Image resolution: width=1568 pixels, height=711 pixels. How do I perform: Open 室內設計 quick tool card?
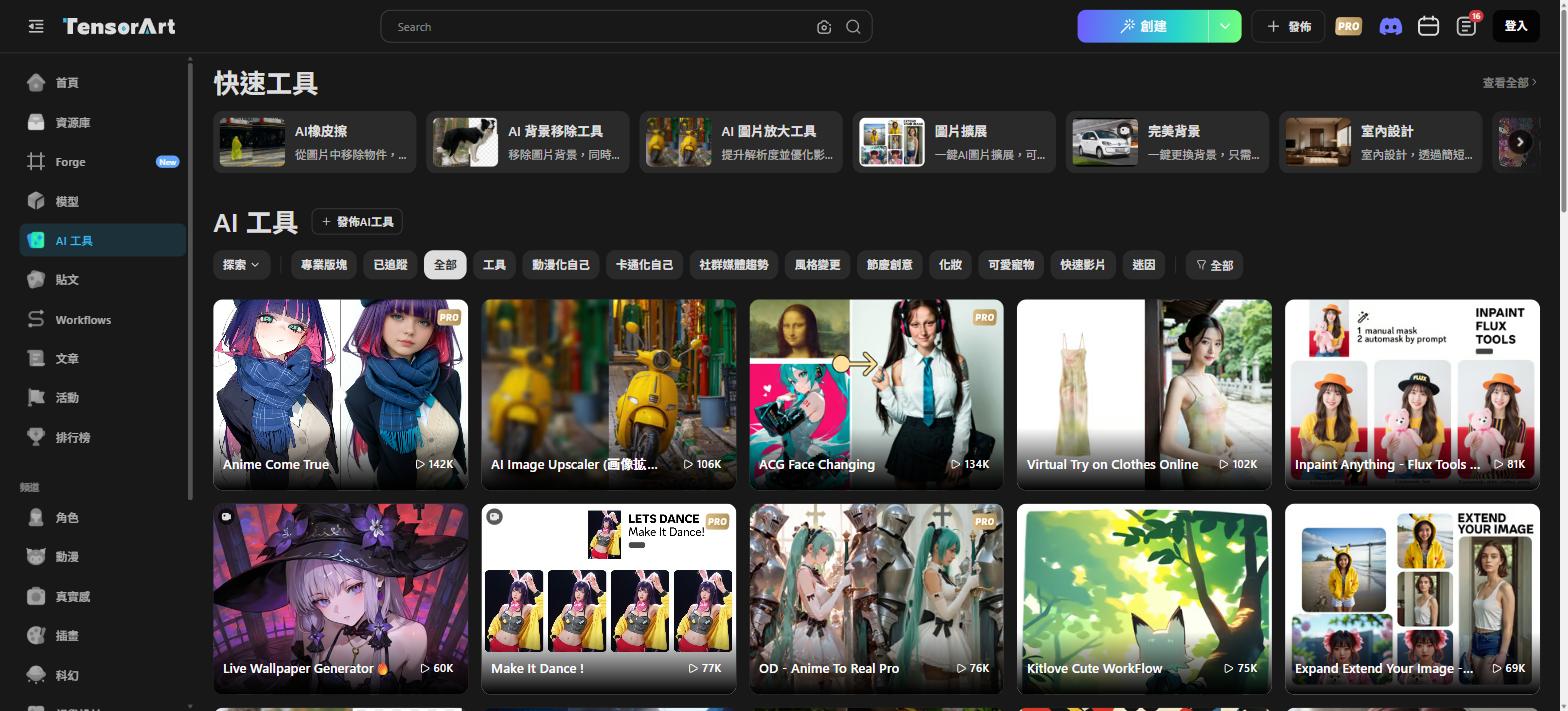coord(1381,142)
